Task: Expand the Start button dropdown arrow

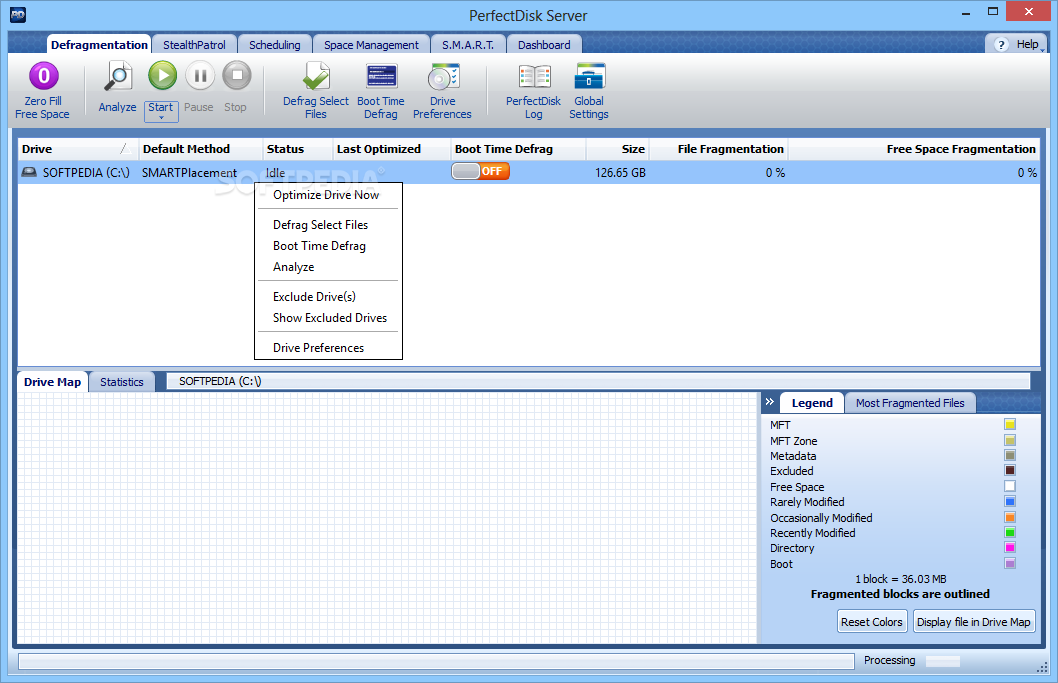Action: [161, 118]
